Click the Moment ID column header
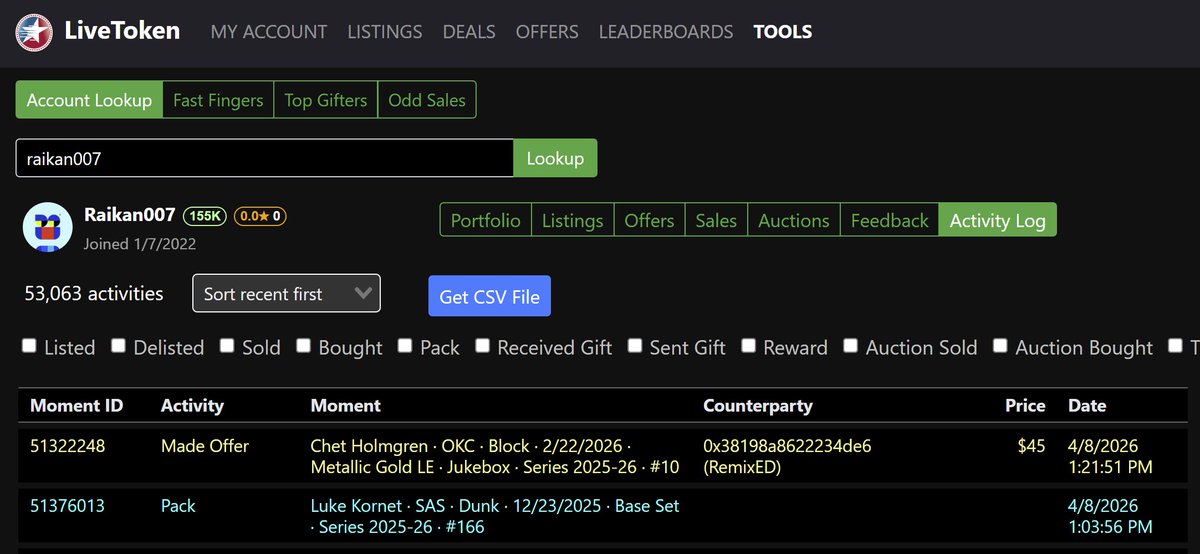 coord(77,406)
